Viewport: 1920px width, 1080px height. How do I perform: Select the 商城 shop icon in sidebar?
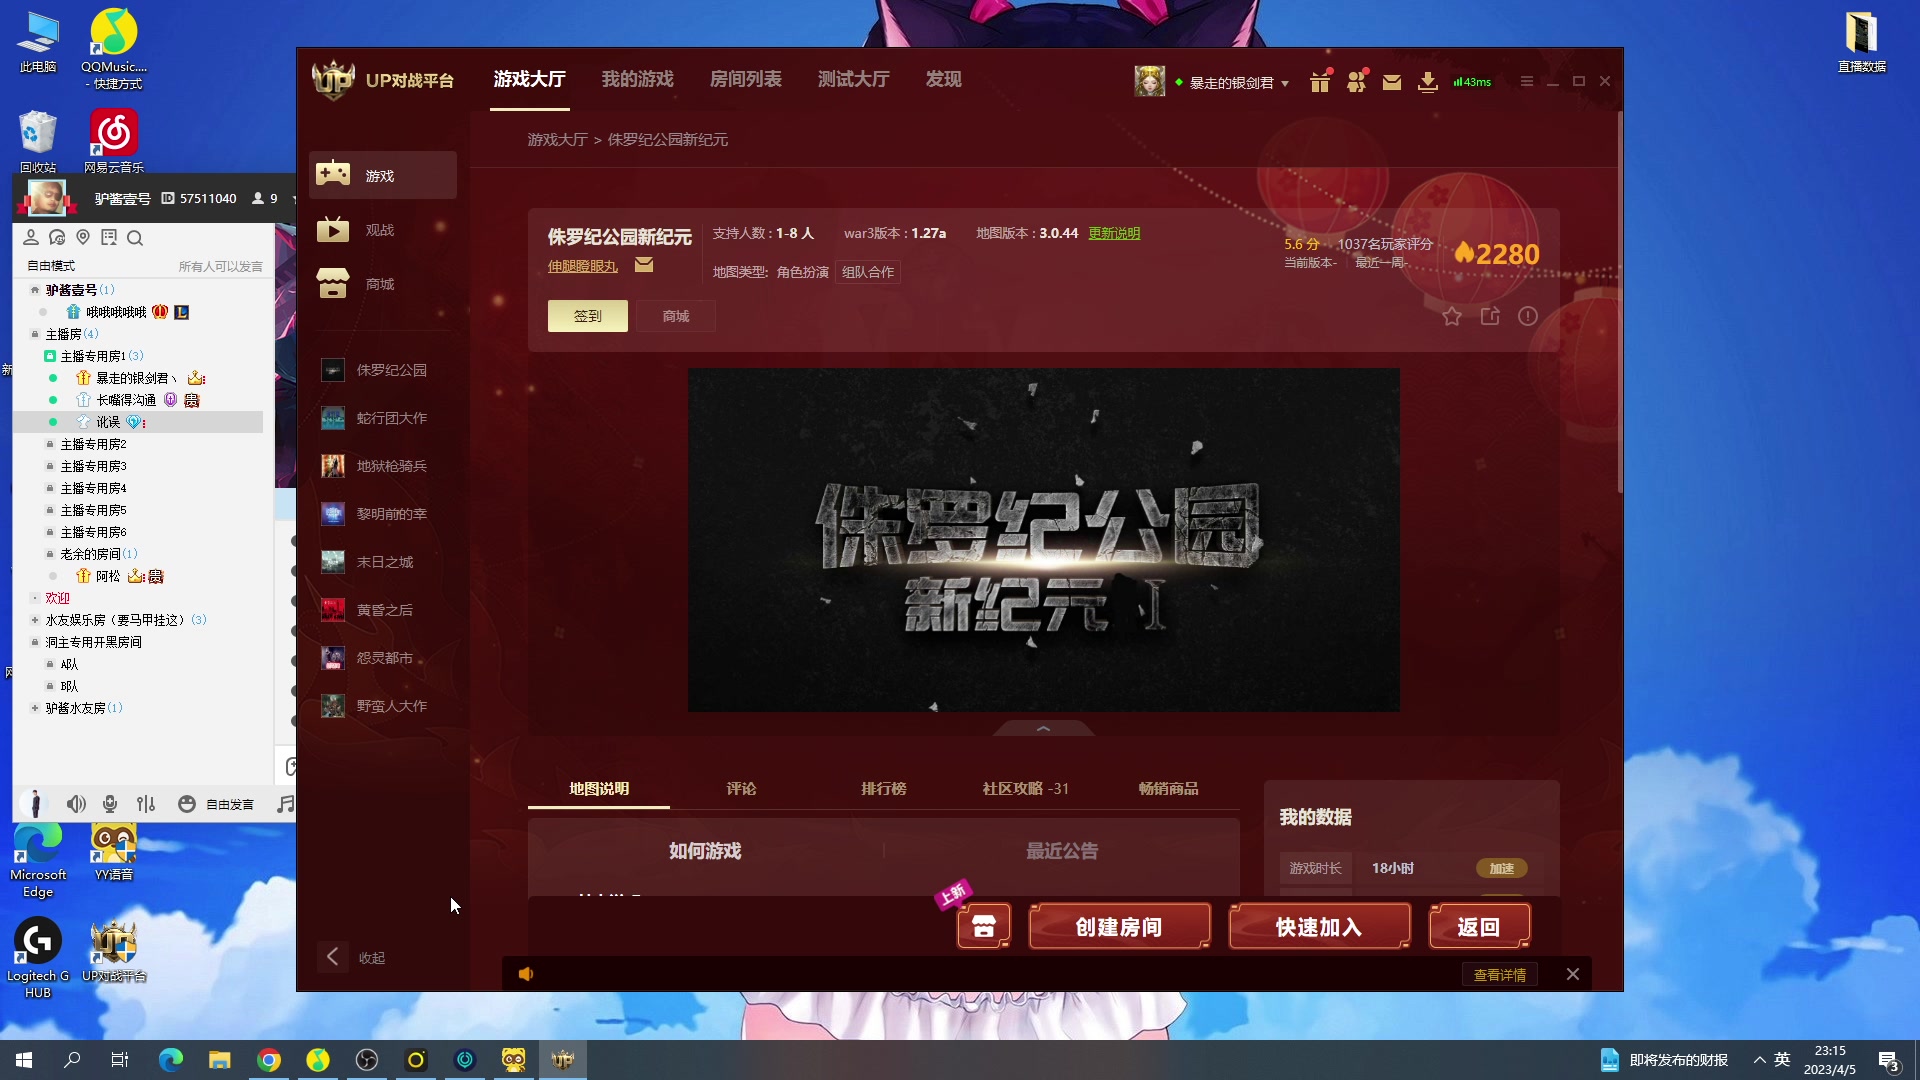click(334, 284)
